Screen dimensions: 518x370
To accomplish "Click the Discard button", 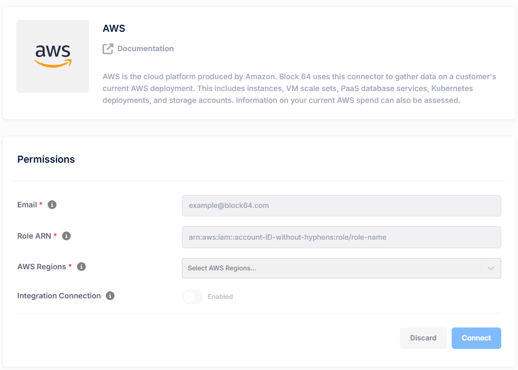I will [423, 338].
